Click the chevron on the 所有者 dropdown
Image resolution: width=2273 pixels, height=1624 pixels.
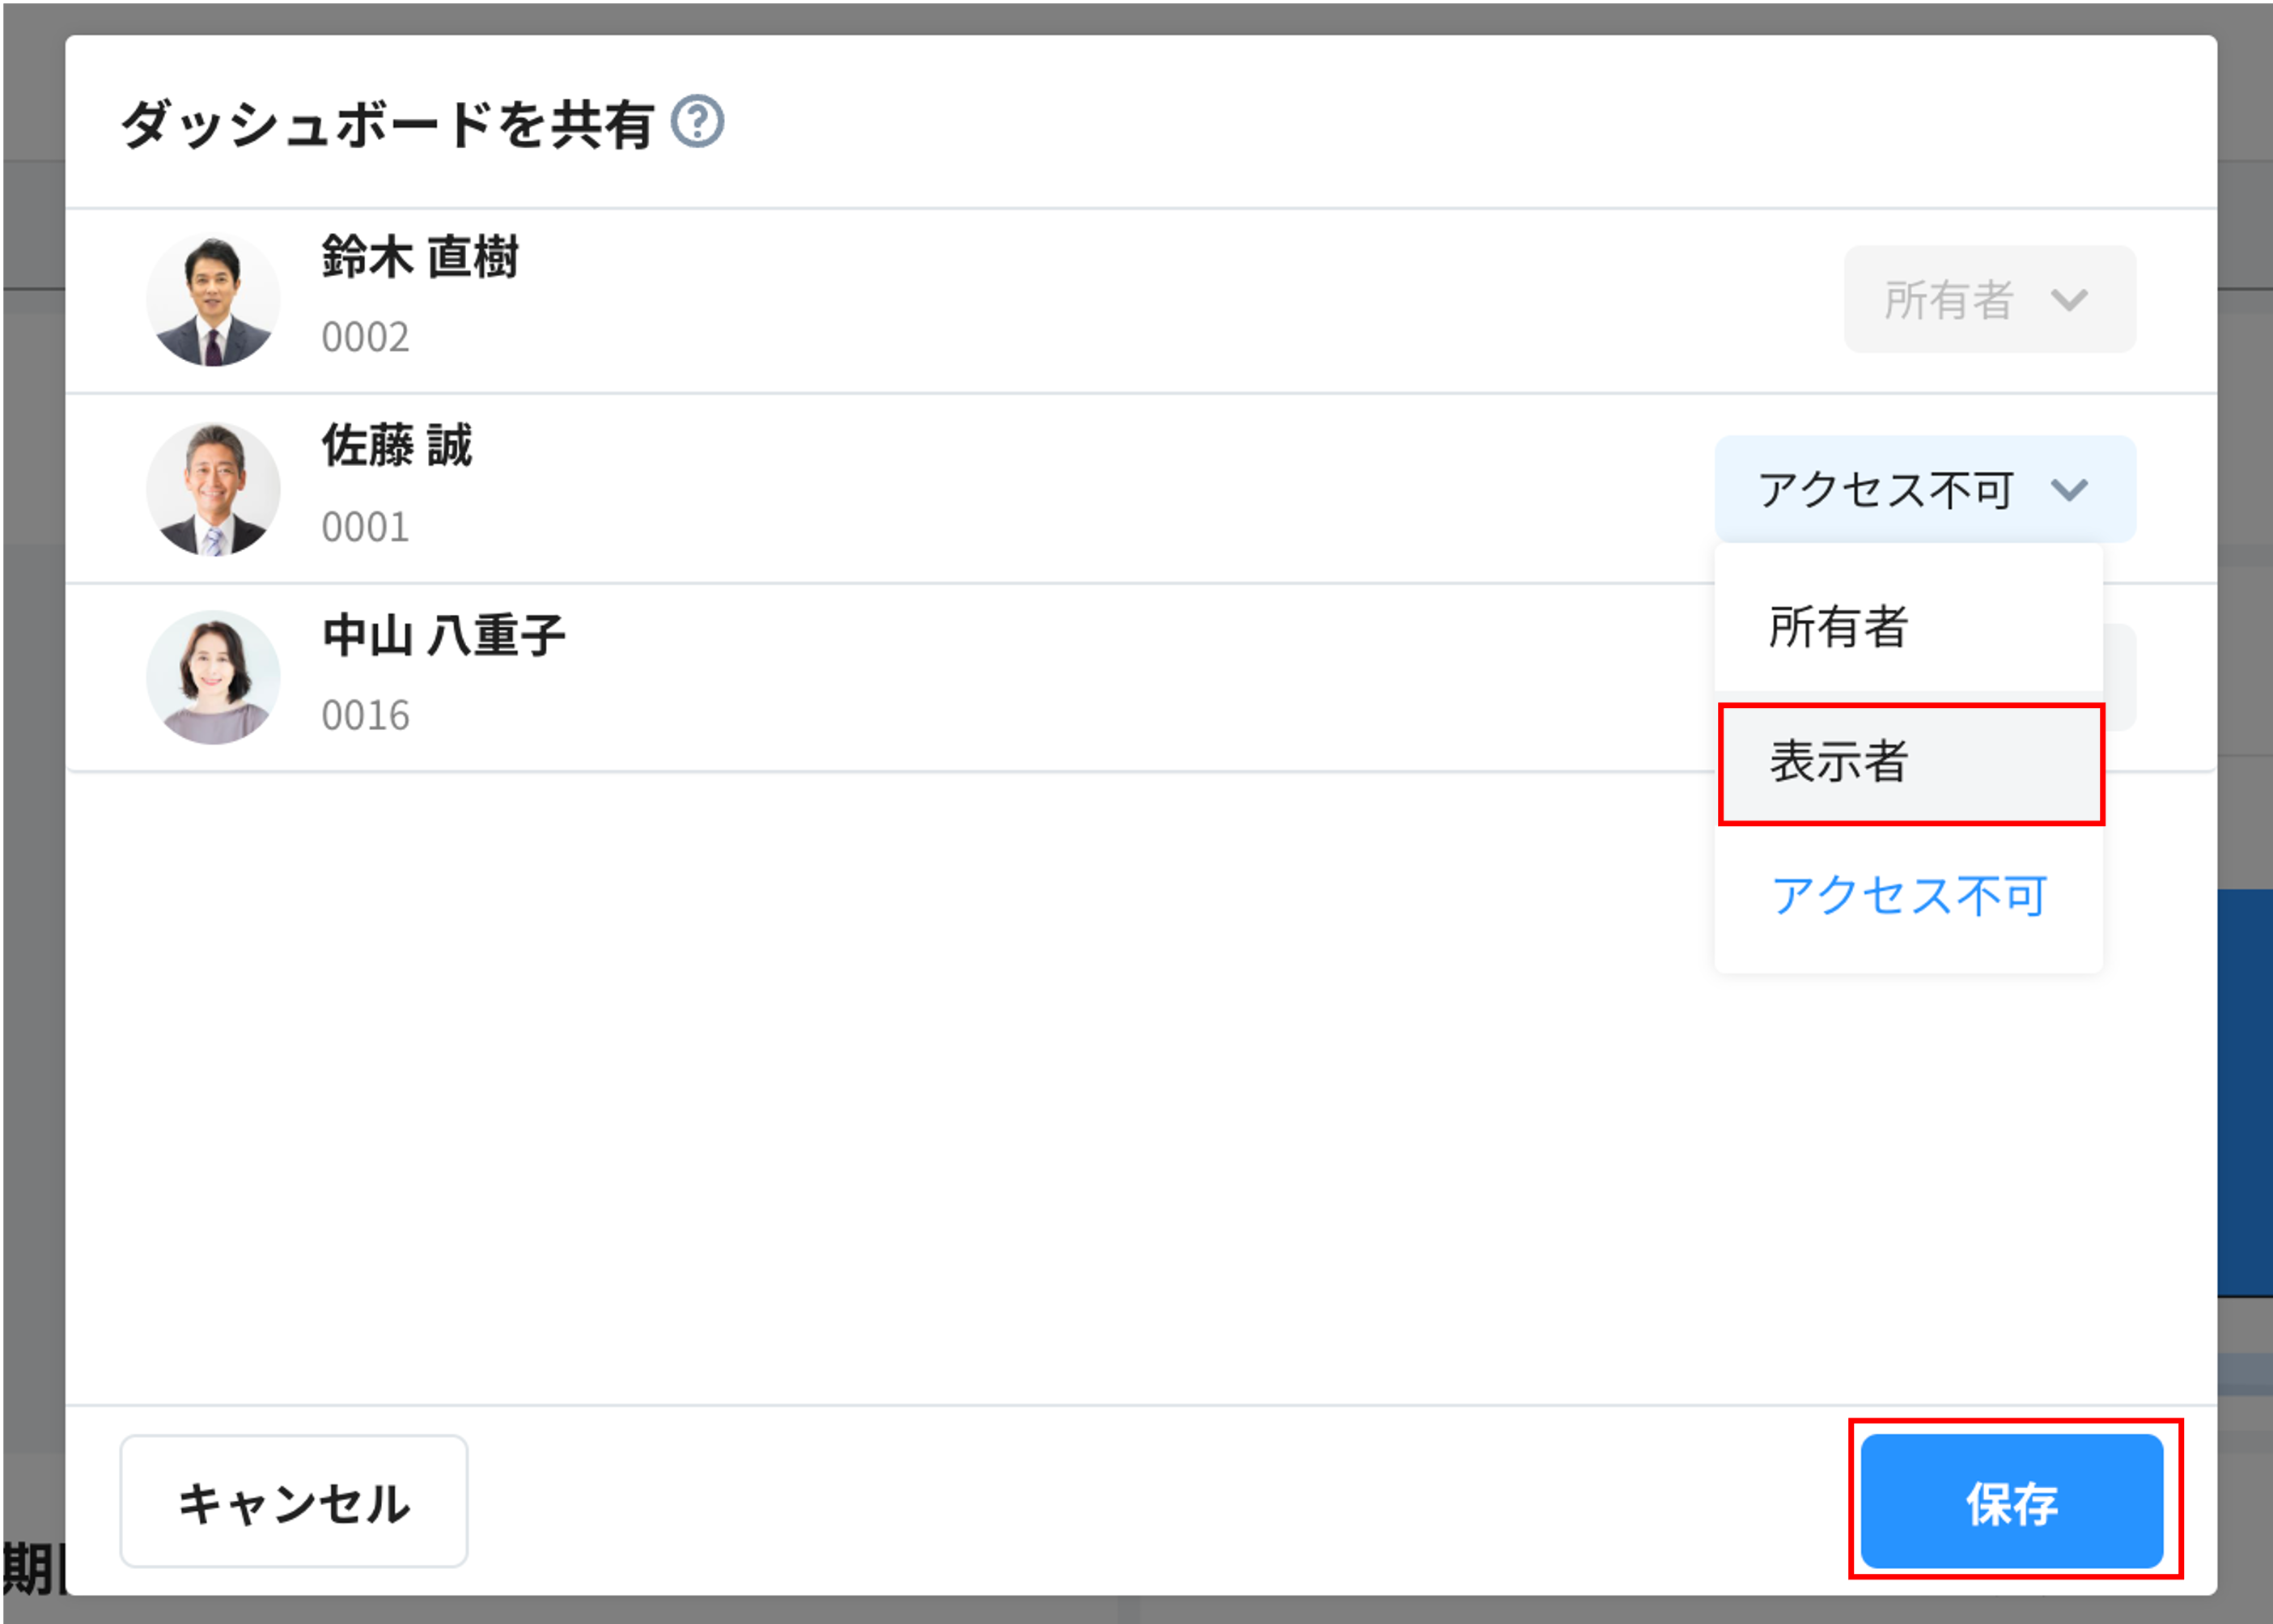(x=2070, y=299)
